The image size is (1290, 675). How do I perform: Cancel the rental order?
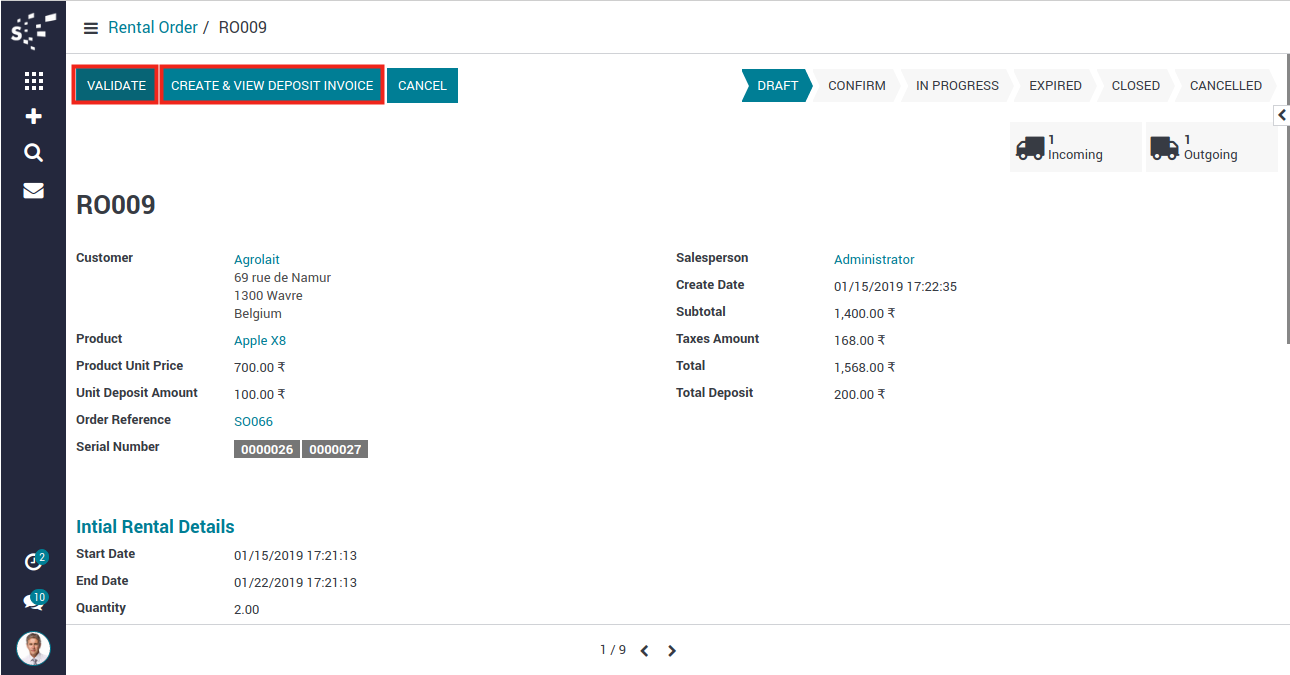pos(422,86)
